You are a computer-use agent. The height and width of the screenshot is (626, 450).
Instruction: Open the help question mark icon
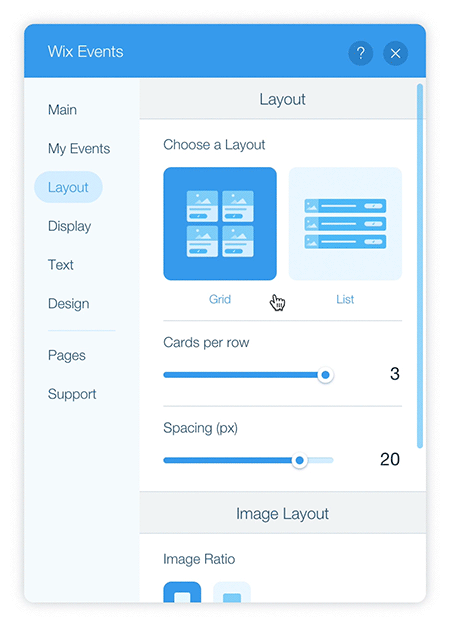coord(361,53)
